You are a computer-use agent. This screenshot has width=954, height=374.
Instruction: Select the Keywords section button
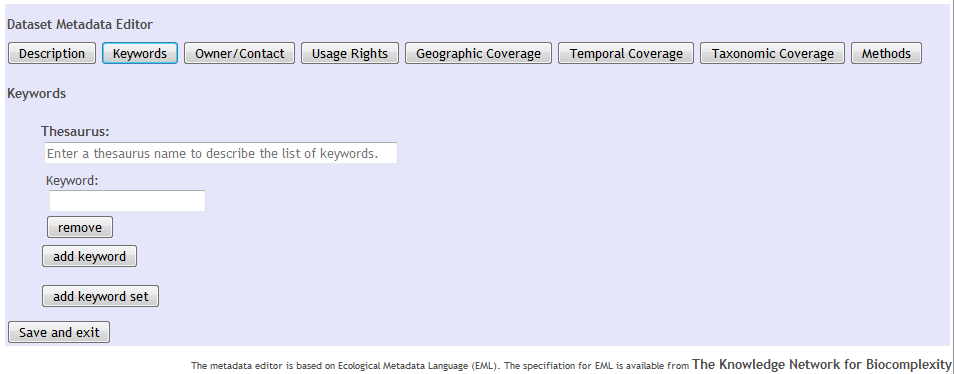click(x=140, y=54)
